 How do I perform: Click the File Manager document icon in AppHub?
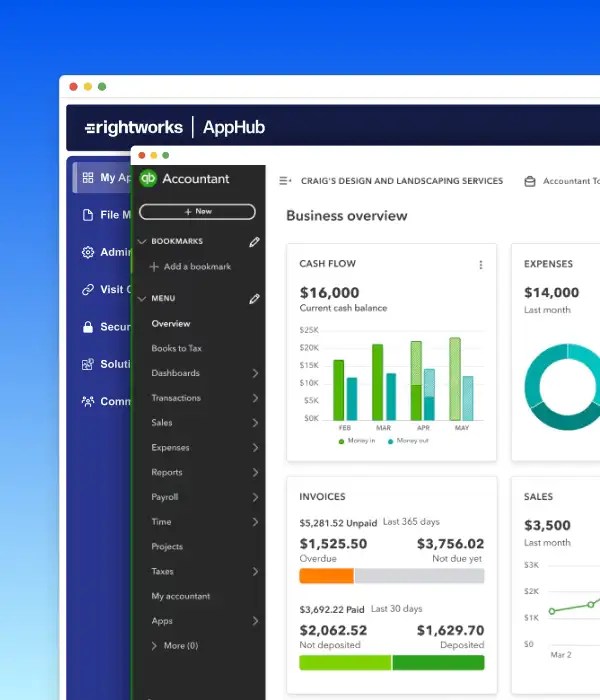tap(88, 215)
